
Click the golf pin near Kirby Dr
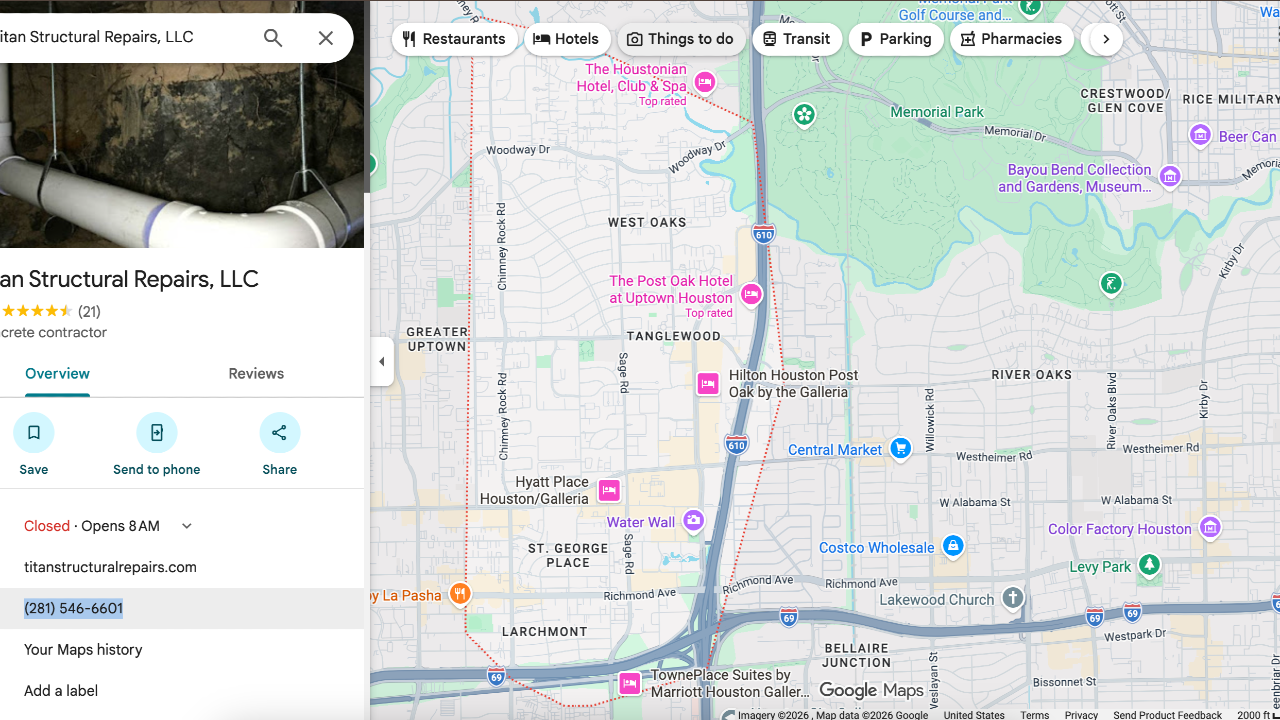(x=1110, y=284)
